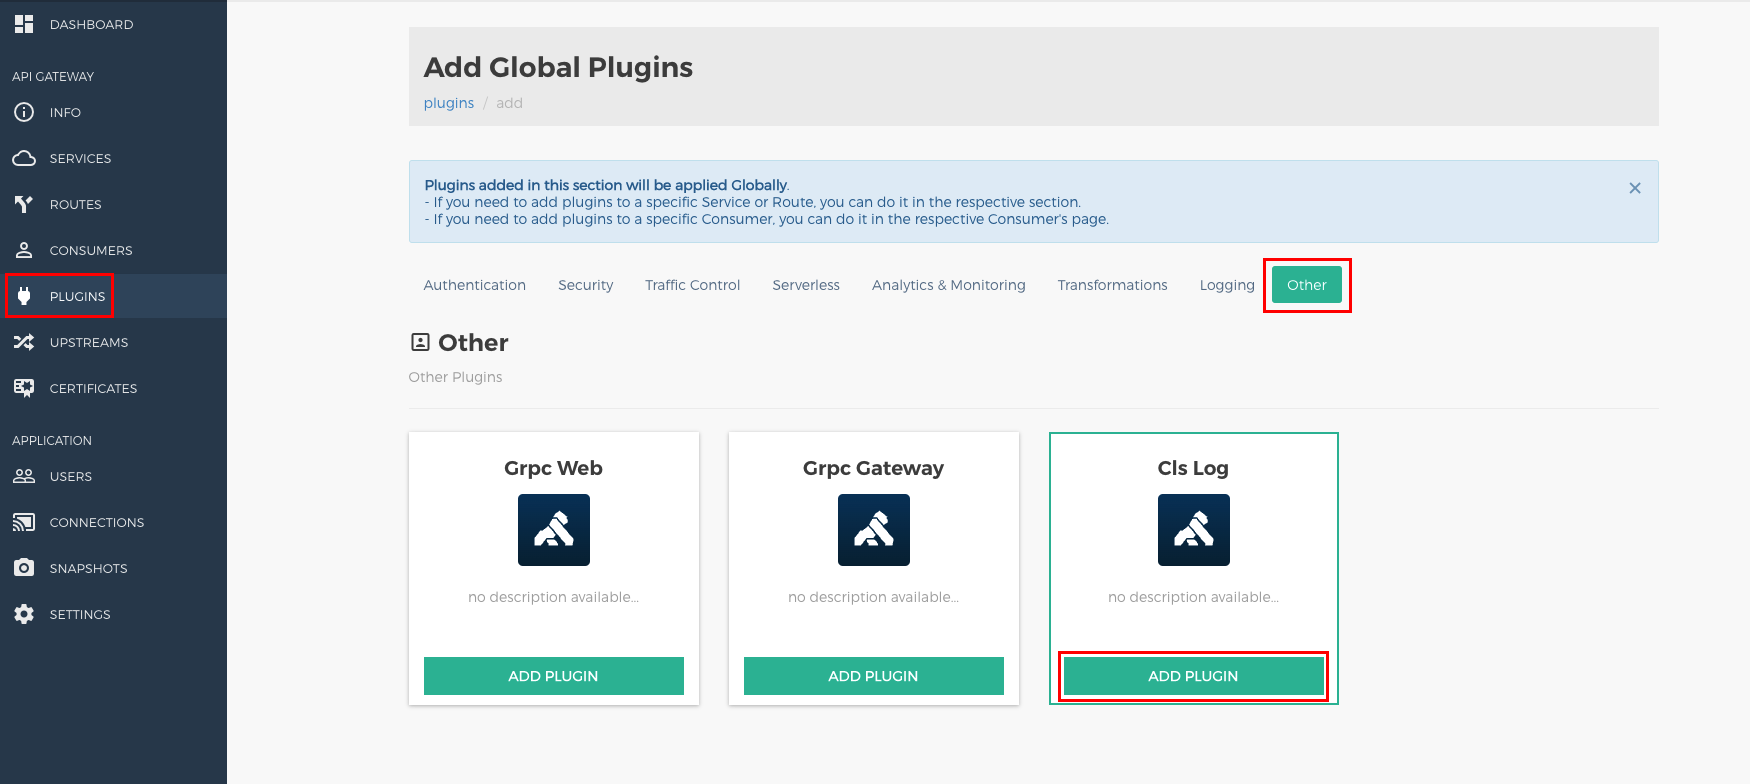Click the Services cloud icon

pyautogui.click(x=24, y=158)
